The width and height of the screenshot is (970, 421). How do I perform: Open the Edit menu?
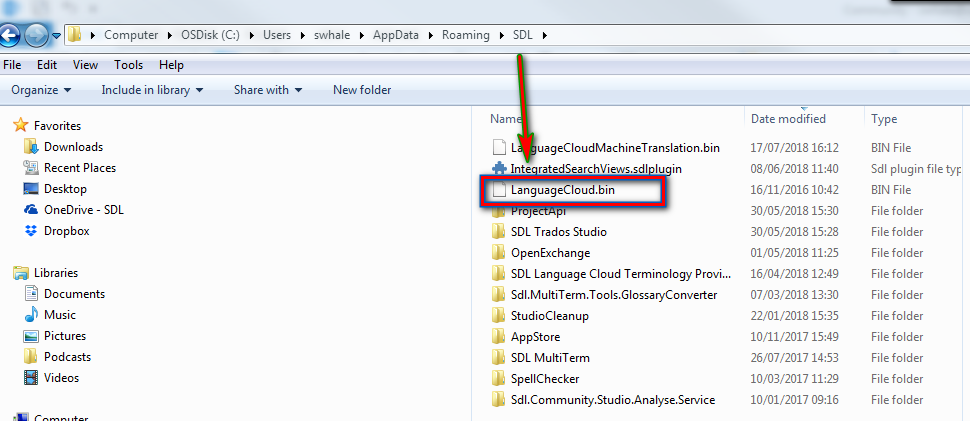click(x=46, y=65)
